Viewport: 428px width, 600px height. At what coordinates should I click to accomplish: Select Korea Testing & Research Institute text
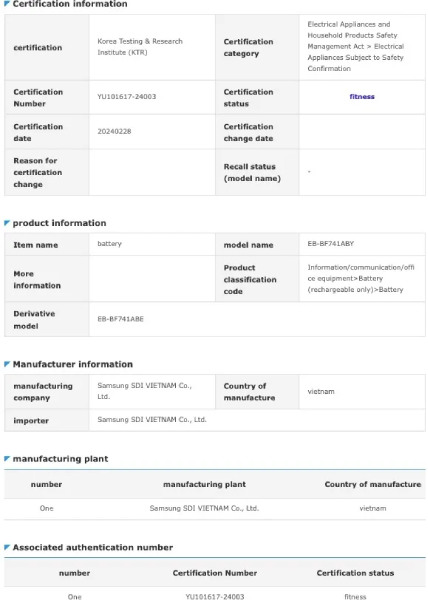(x=140, y=47)
